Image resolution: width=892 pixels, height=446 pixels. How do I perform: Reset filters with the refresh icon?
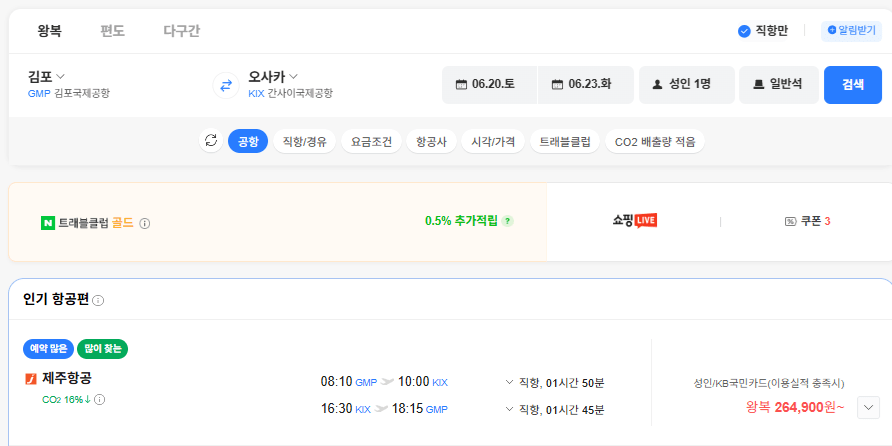tap(211, 141)
